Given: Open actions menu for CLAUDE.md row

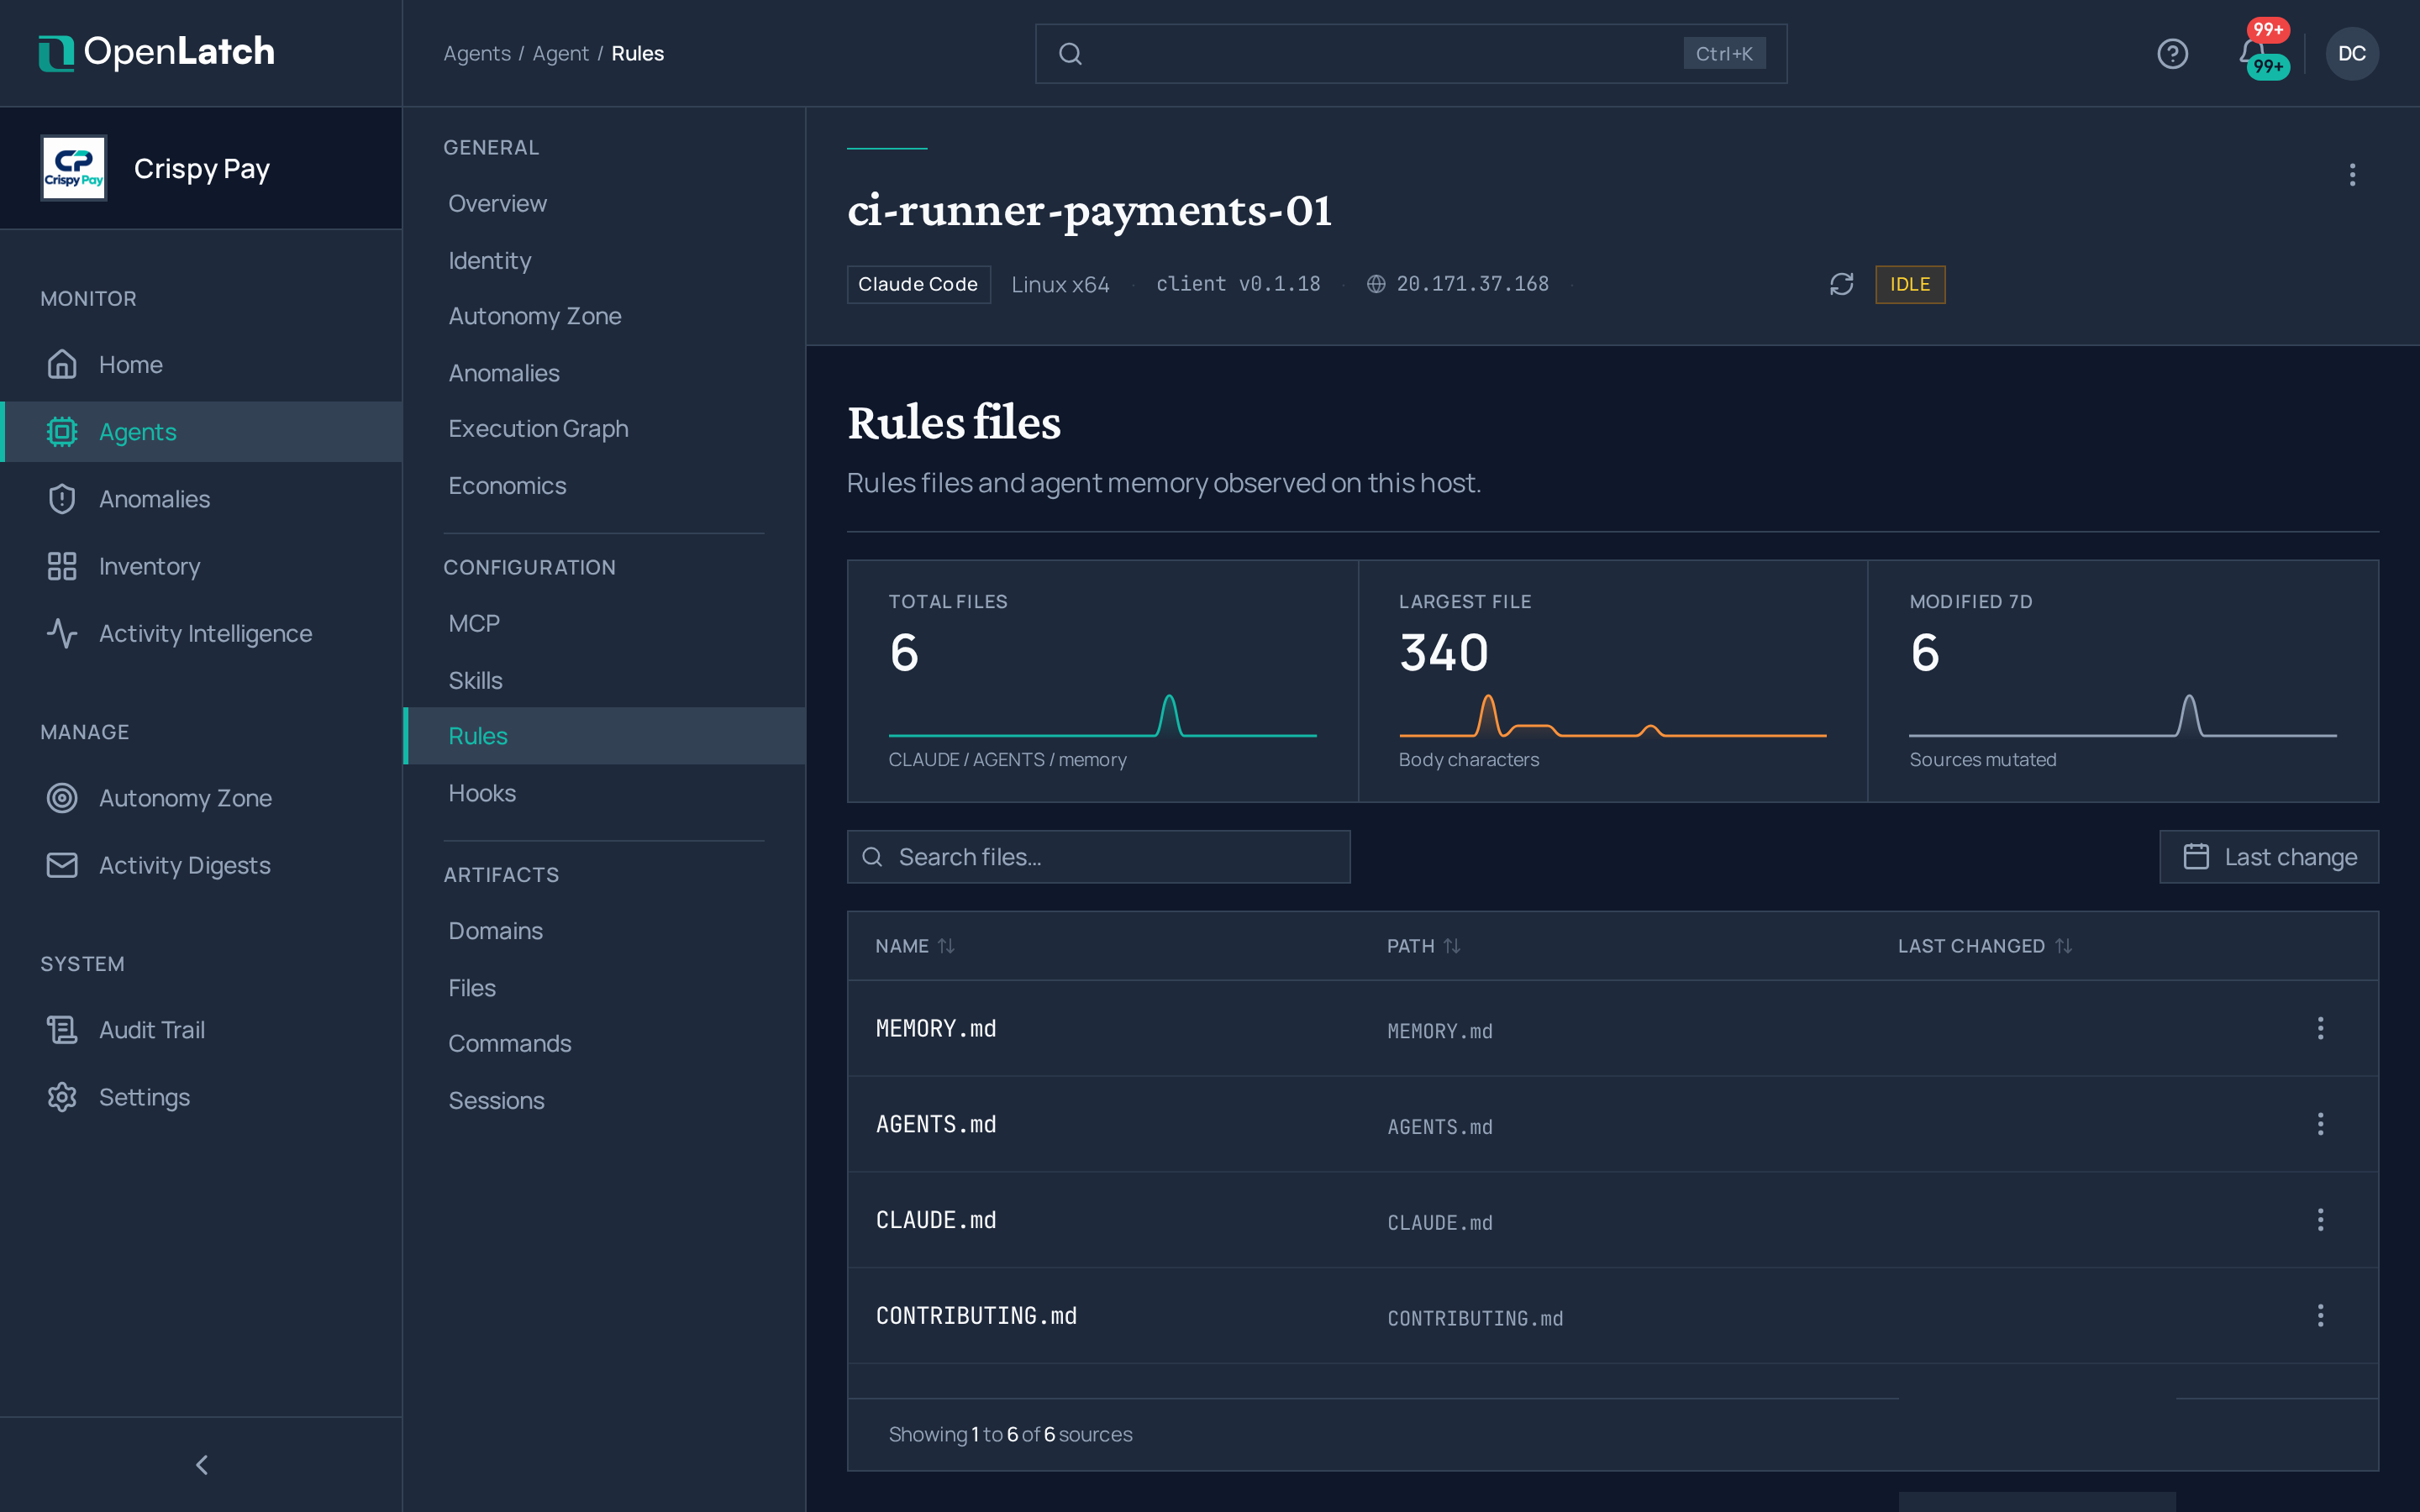Looking at the screenshot, I should click(x=2320, y=1219).
